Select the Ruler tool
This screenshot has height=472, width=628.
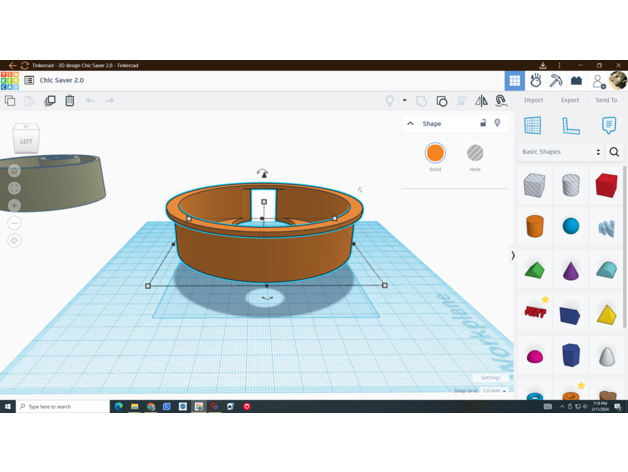570,126
